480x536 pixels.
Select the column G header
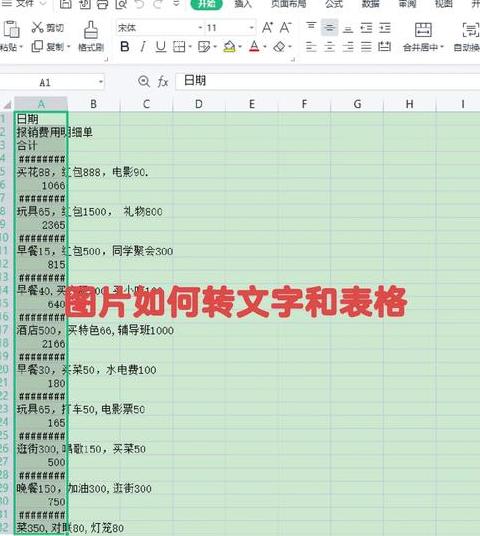point(357,104)
